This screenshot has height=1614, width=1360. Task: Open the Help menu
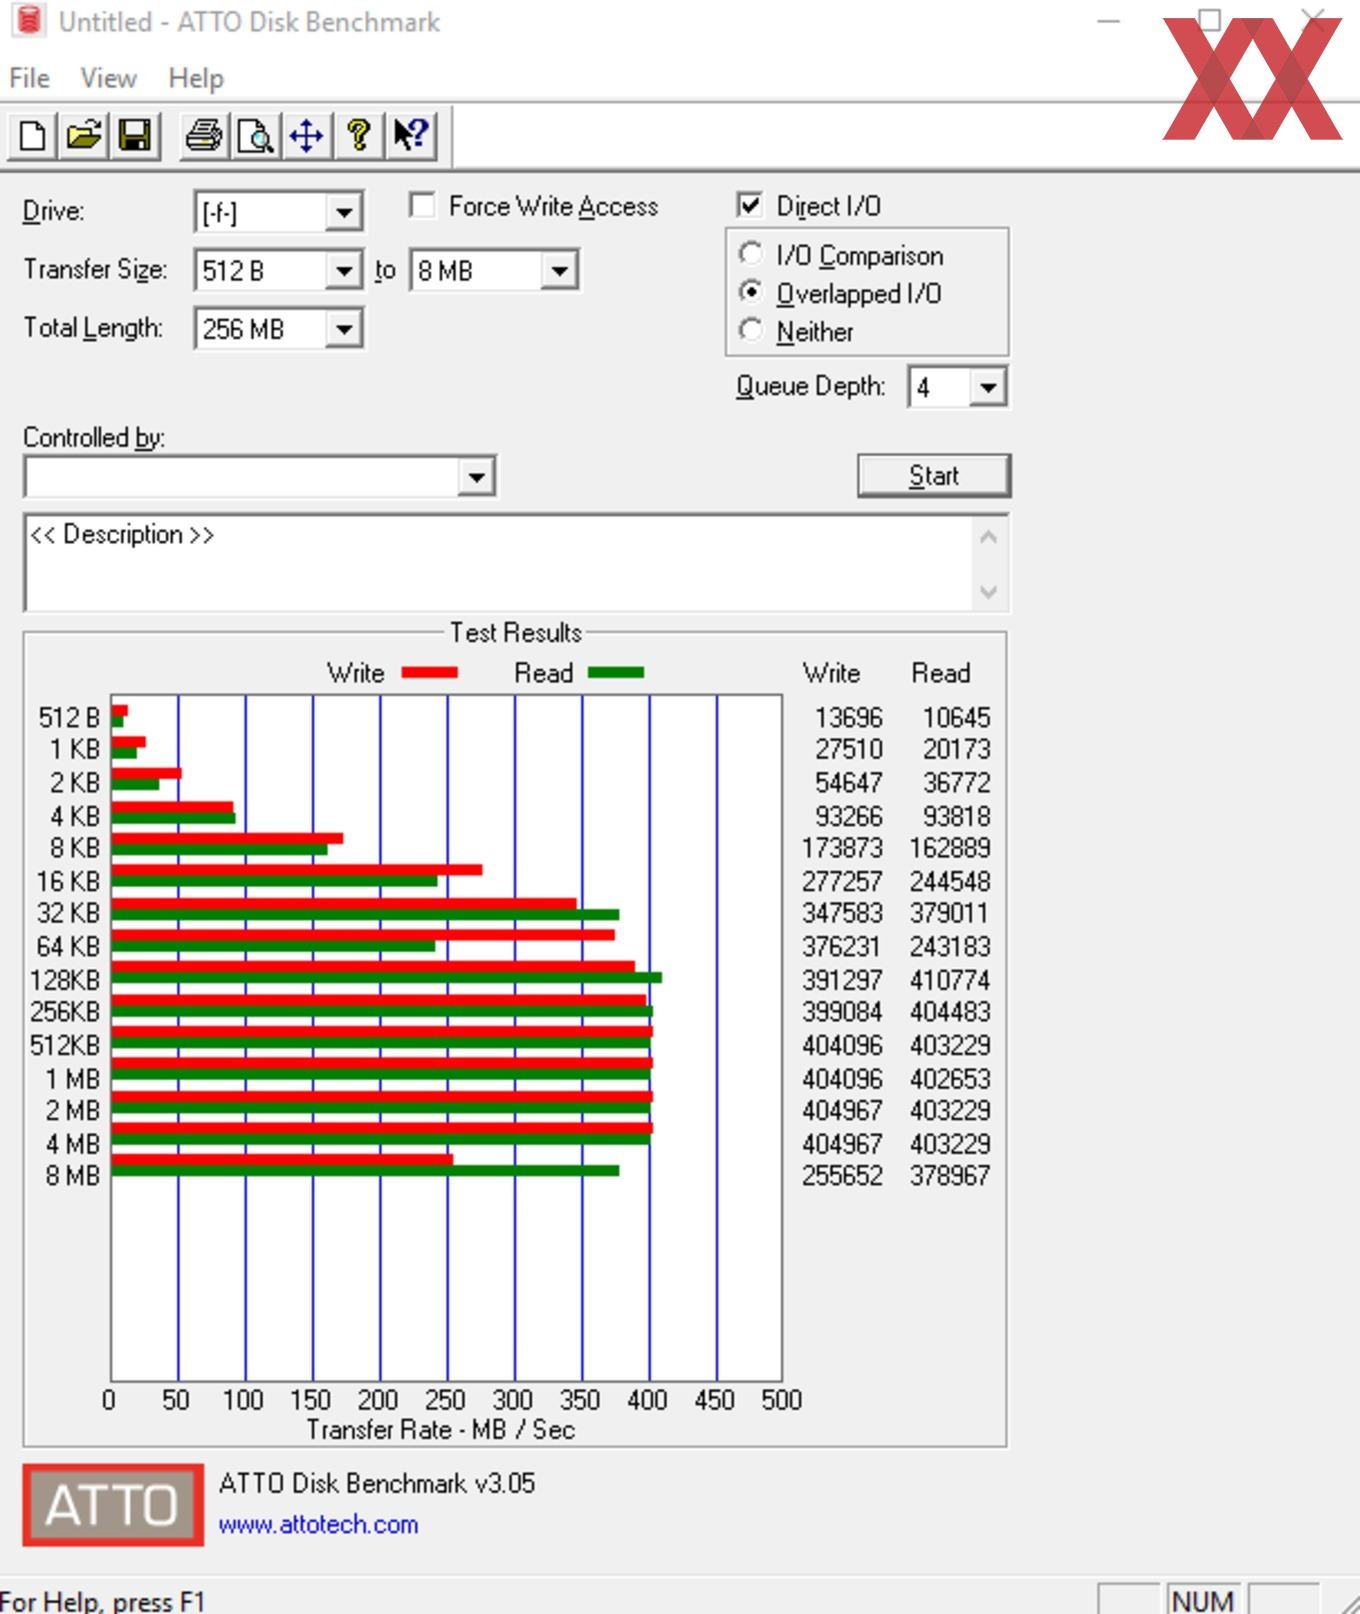coord(196,78)
